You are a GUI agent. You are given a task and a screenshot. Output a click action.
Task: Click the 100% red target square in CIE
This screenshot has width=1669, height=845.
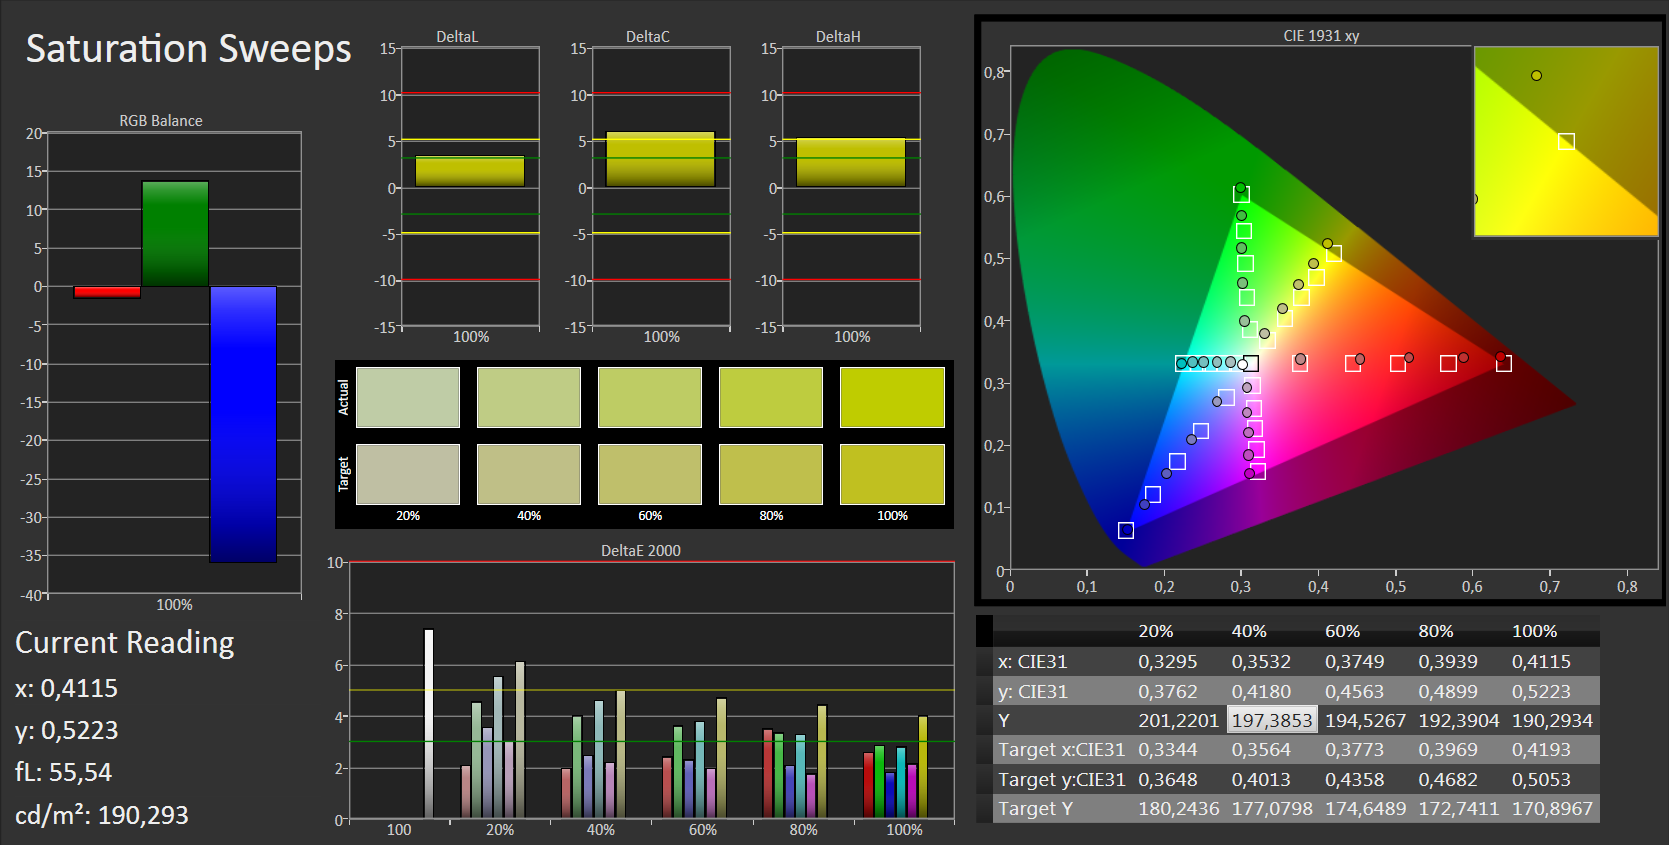1503,363
